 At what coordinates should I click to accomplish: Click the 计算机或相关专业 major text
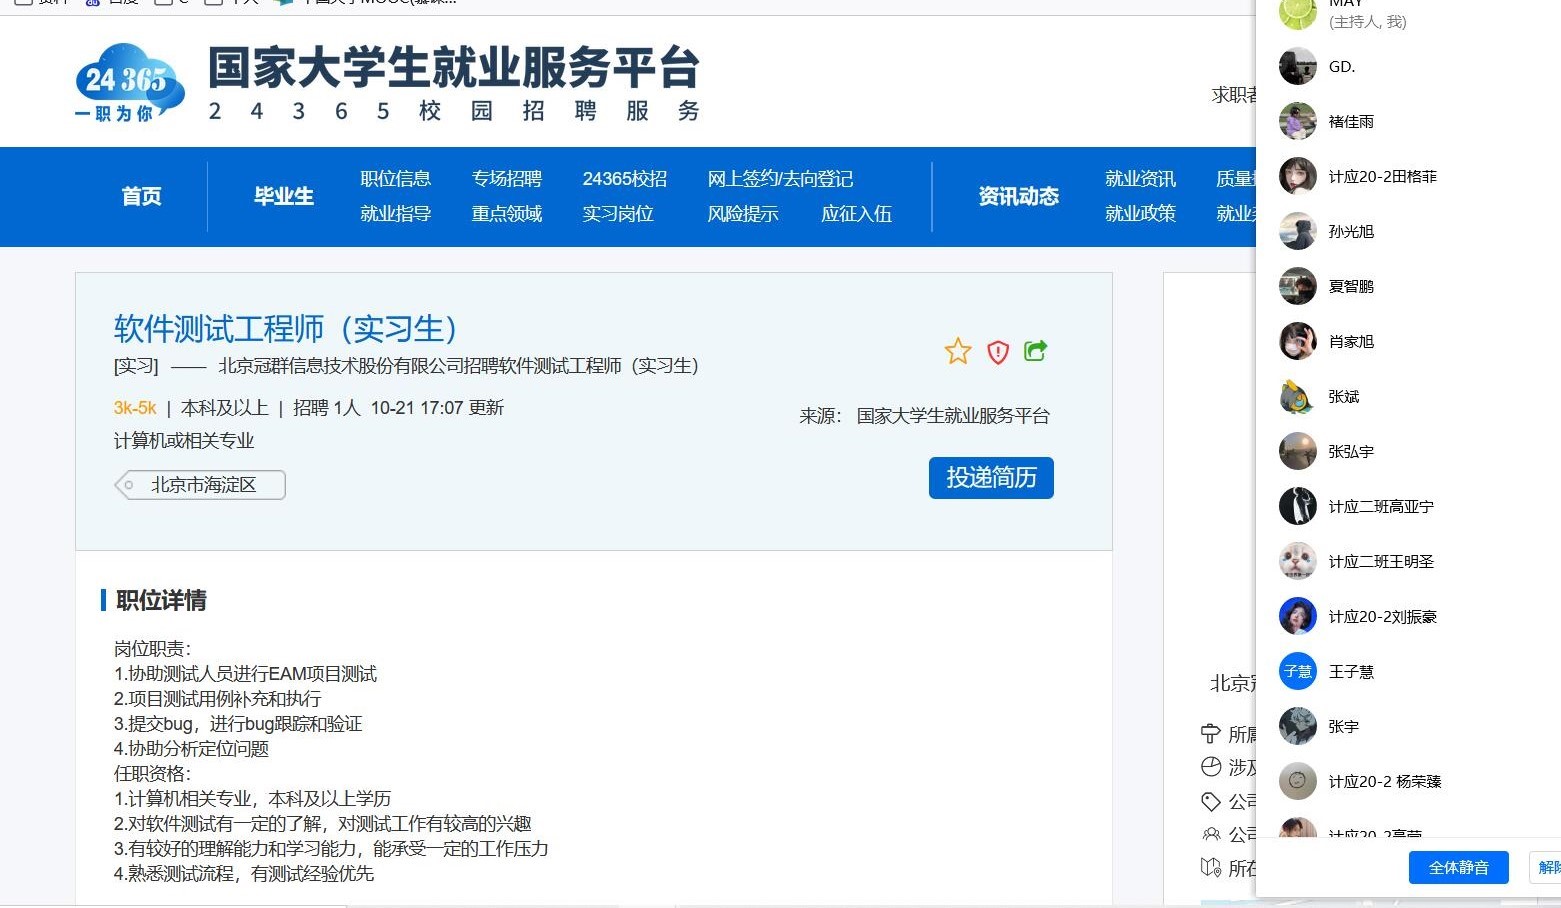tap(184, 441)
